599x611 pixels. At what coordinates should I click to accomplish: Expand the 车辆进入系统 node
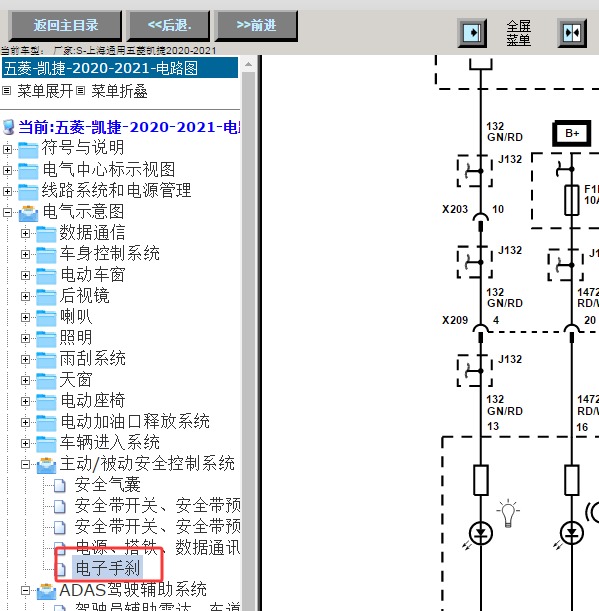[x=25, y=443]
